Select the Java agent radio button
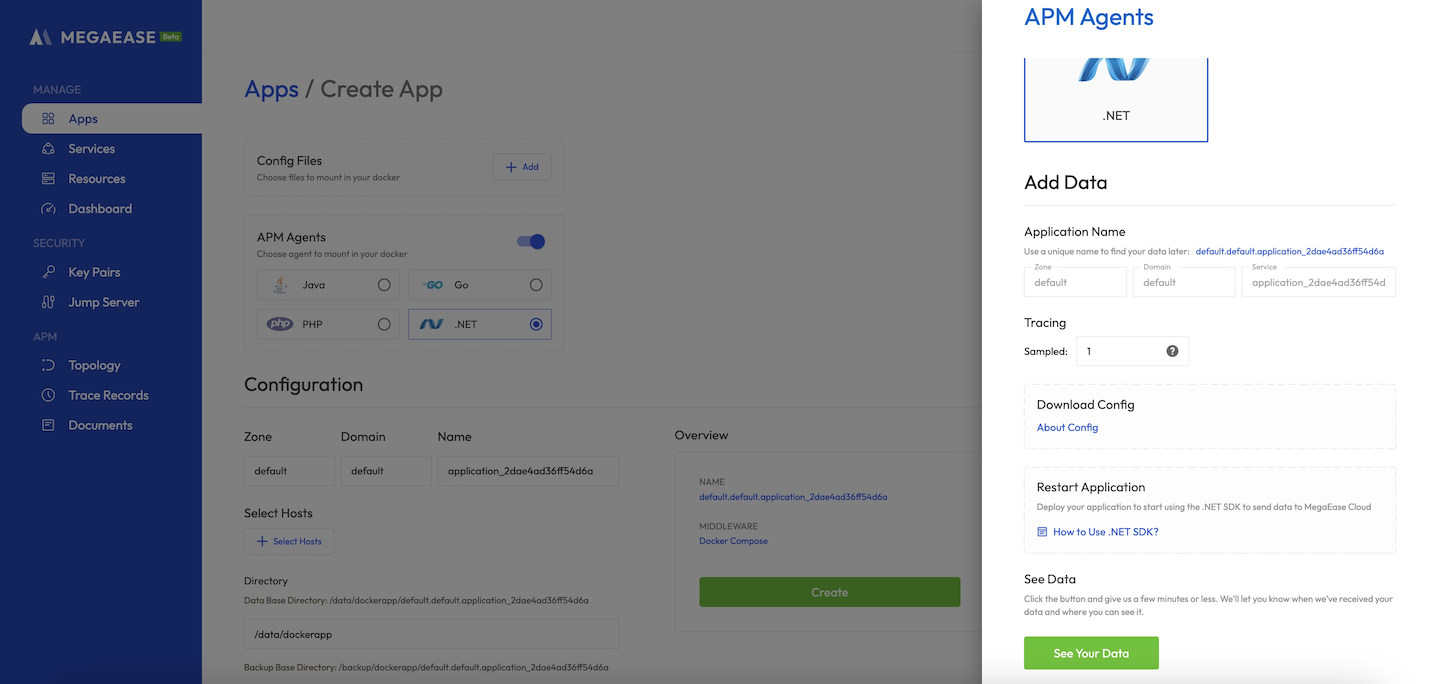 point(384,285)
